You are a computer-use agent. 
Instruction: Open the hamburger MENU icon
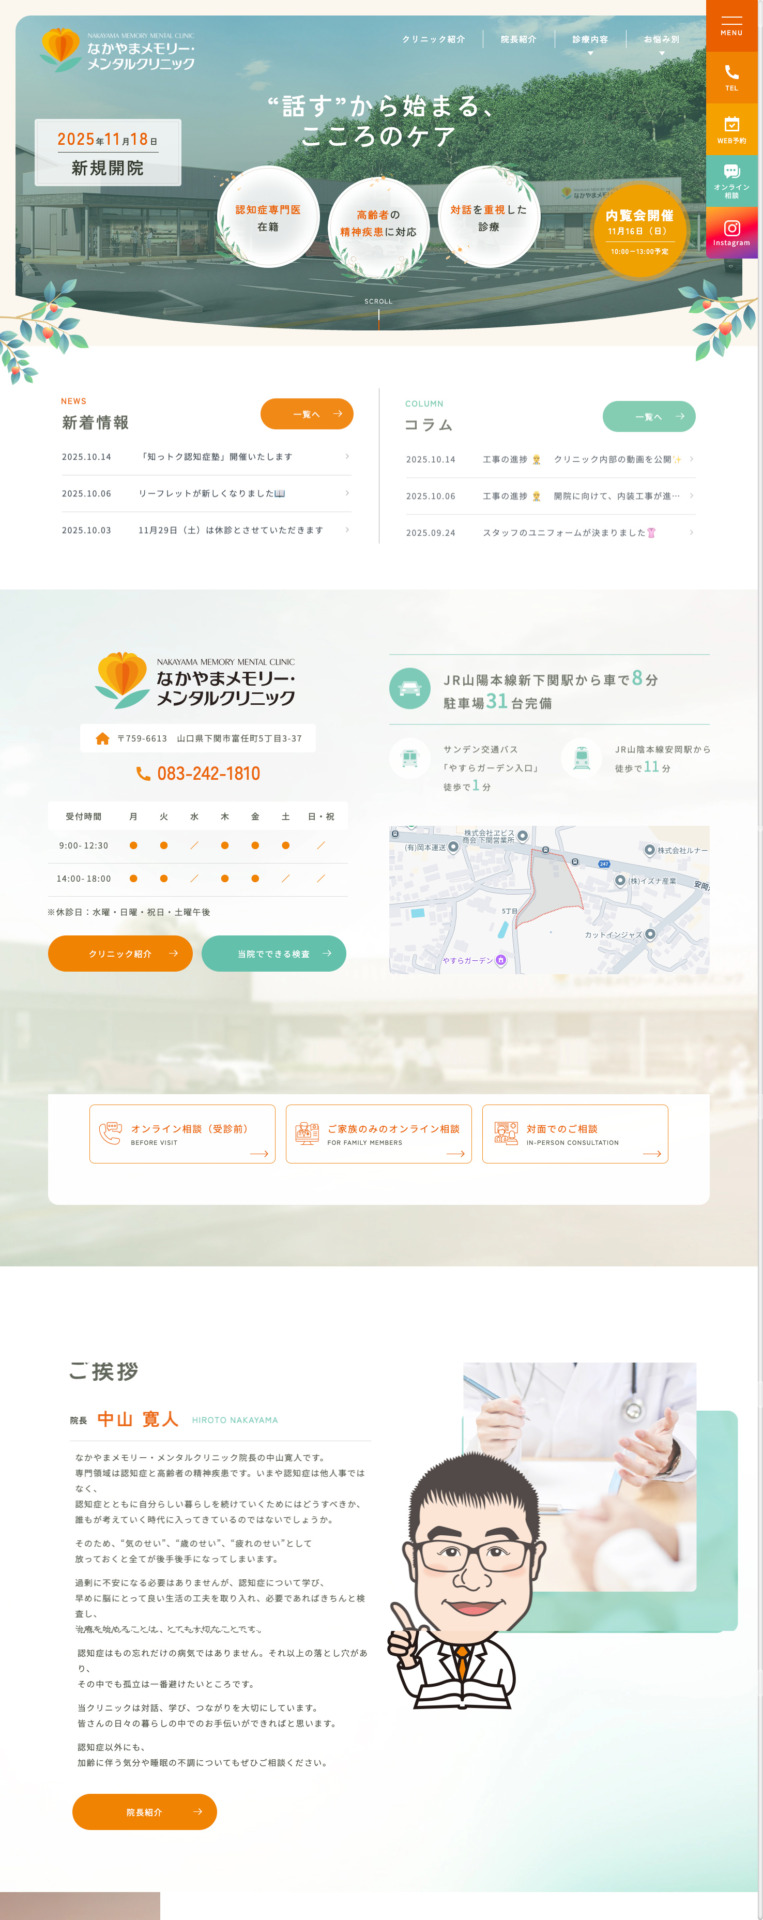(x=731, y=24)
